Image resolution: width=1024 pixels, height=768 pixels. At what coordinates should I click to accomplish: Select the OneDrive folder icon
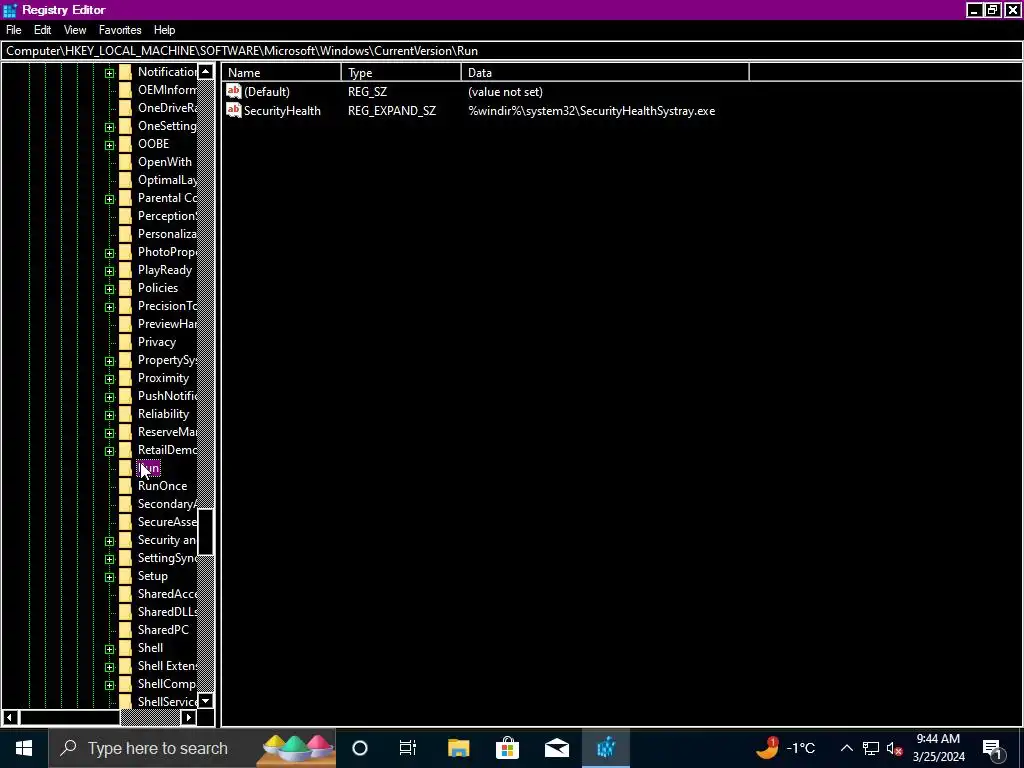(125, 108)
